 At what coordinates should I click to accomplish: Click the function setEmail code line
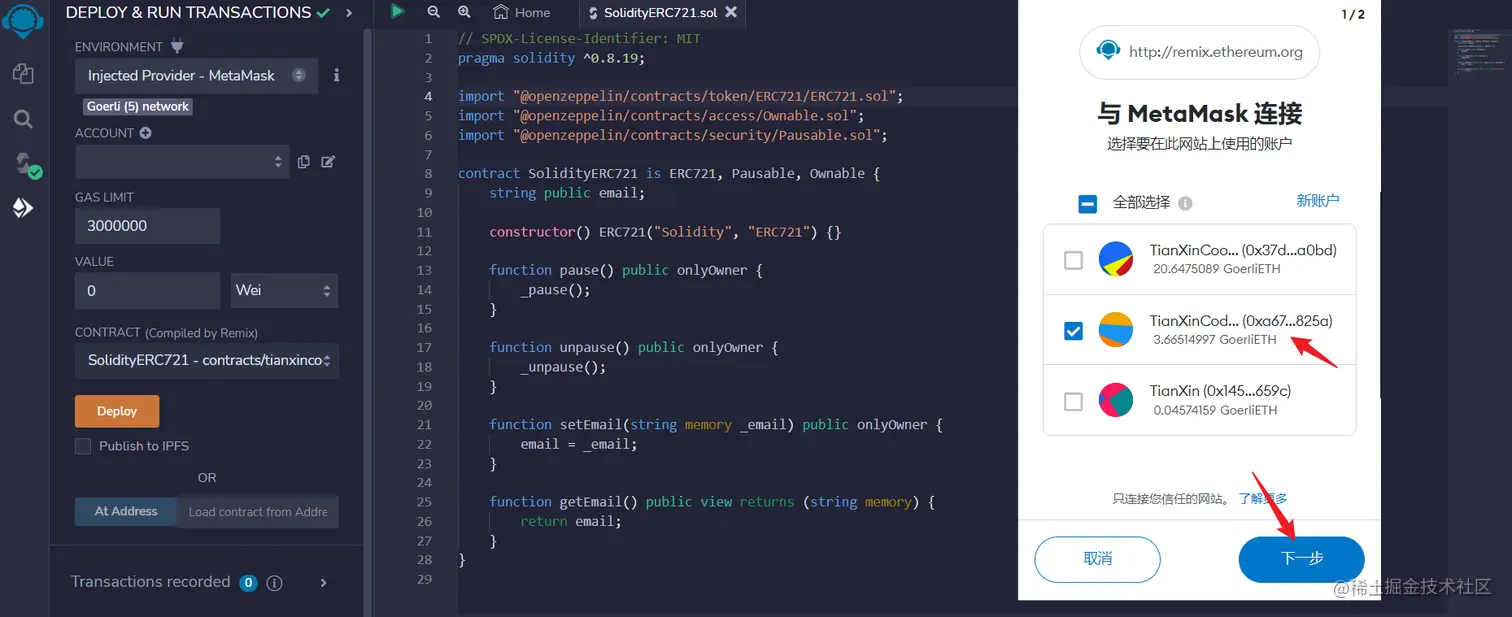click(715, 424)
